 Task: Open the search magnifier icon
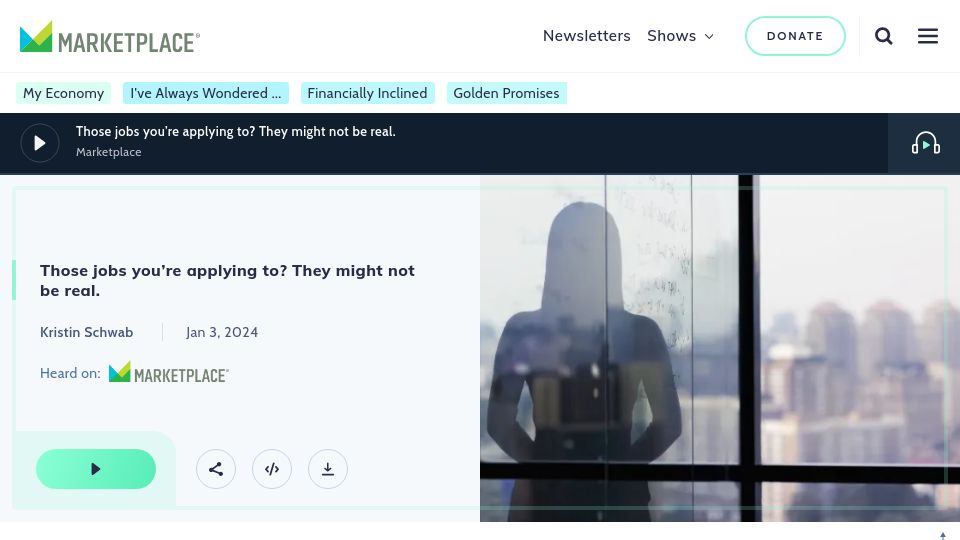(x=883, y=36)
